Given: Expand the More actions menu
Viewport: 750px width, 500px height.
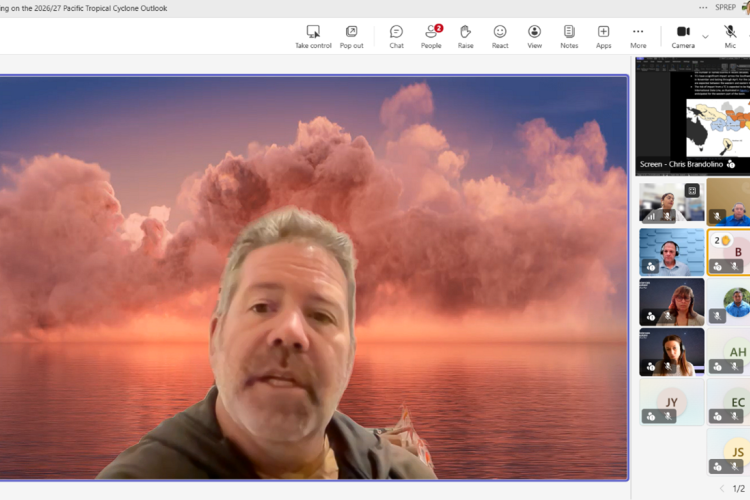Looking at the screenshot, I should pos(638,37).
